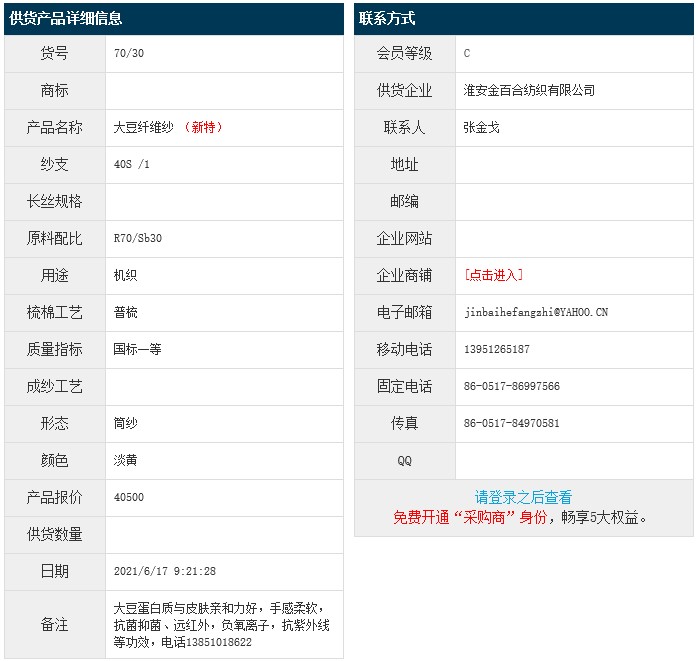
Task: Click the 备注 remarks description text
Action: pyautogui.click(x=221, y=625)
